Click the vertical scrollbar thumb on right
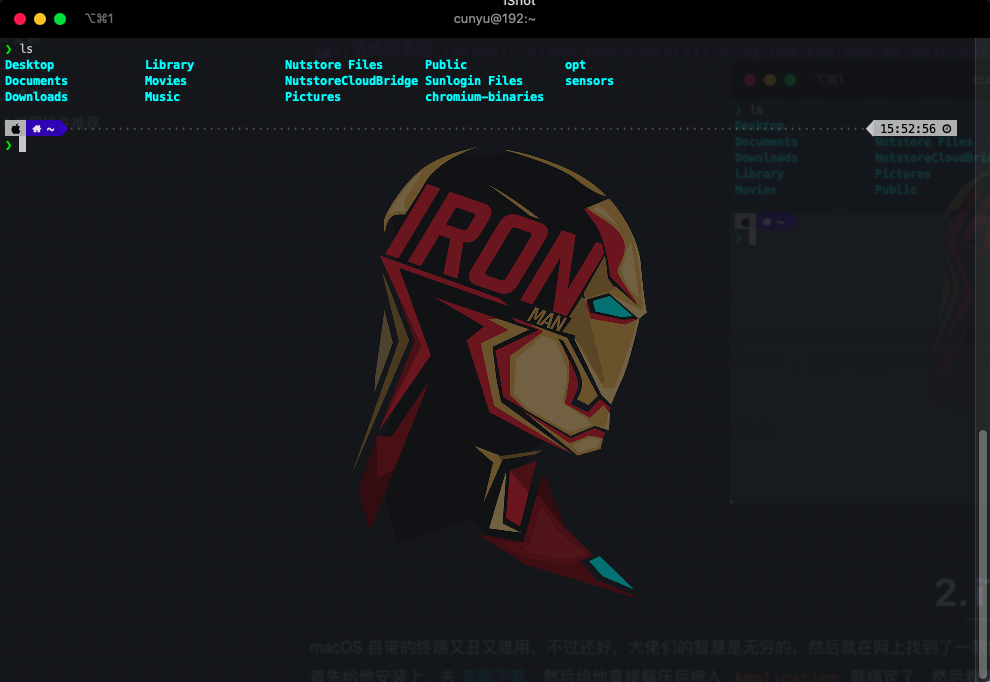The image size is (990, 682). (x=983, y=520)
